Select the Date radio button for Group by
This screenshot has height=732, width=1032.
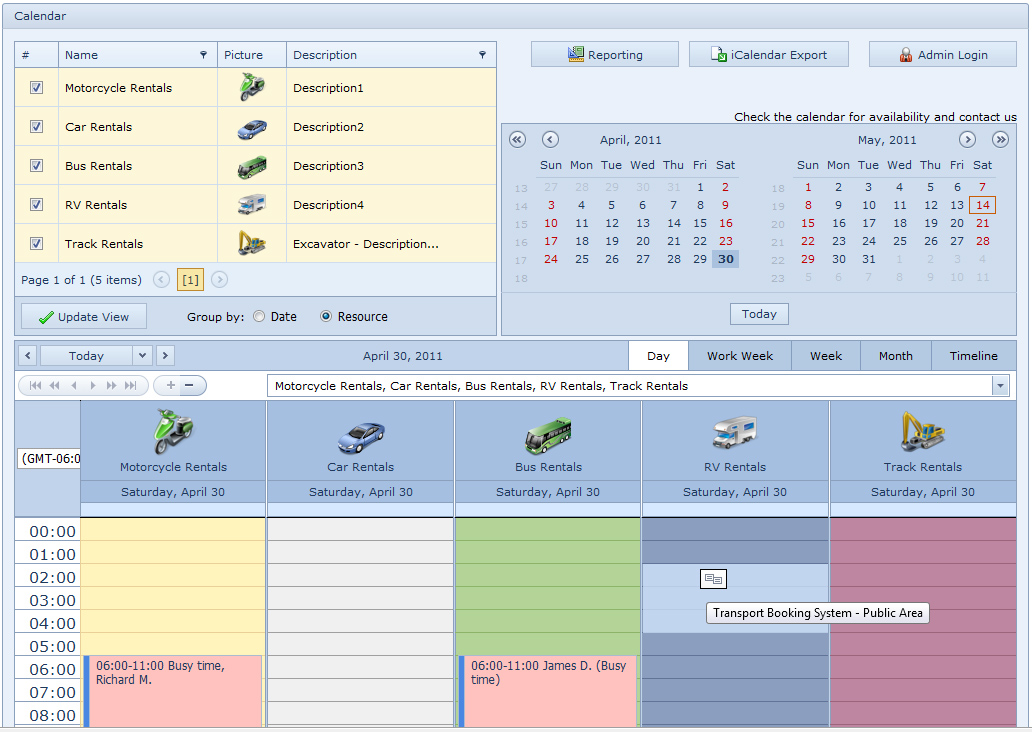[258, 316]
